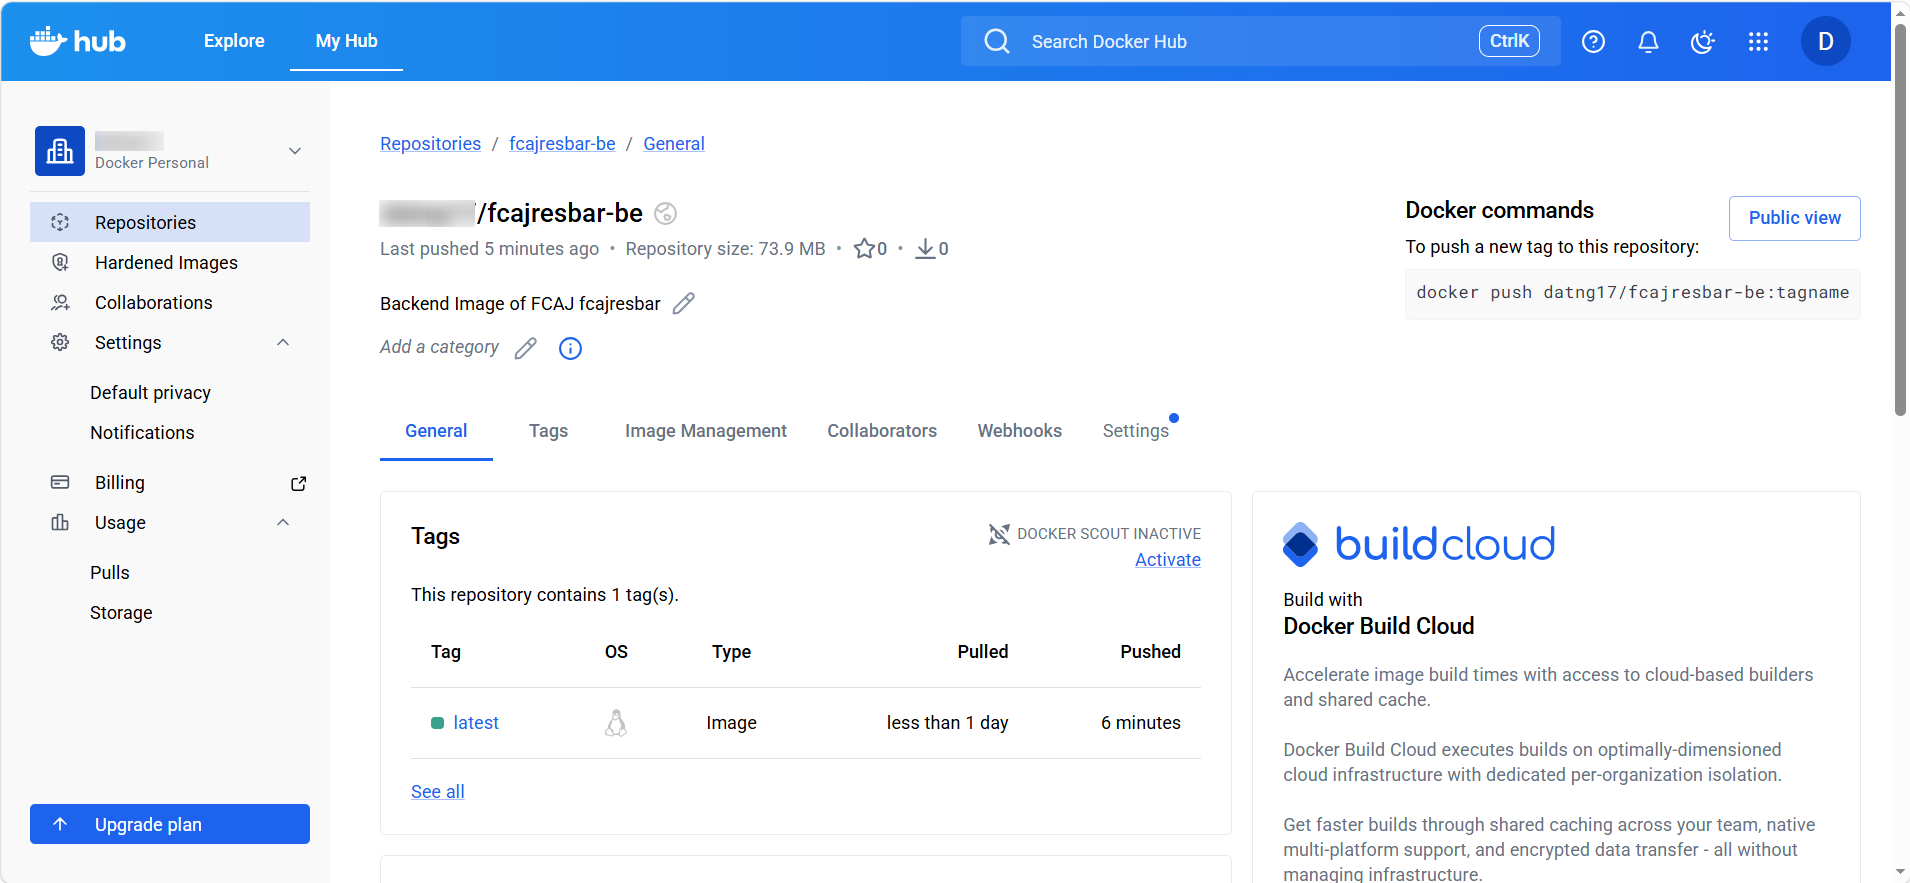Viewport: 1910px width, 883px height.
Task: Collapse the Usage sidebar section
Action: (283, 522)
